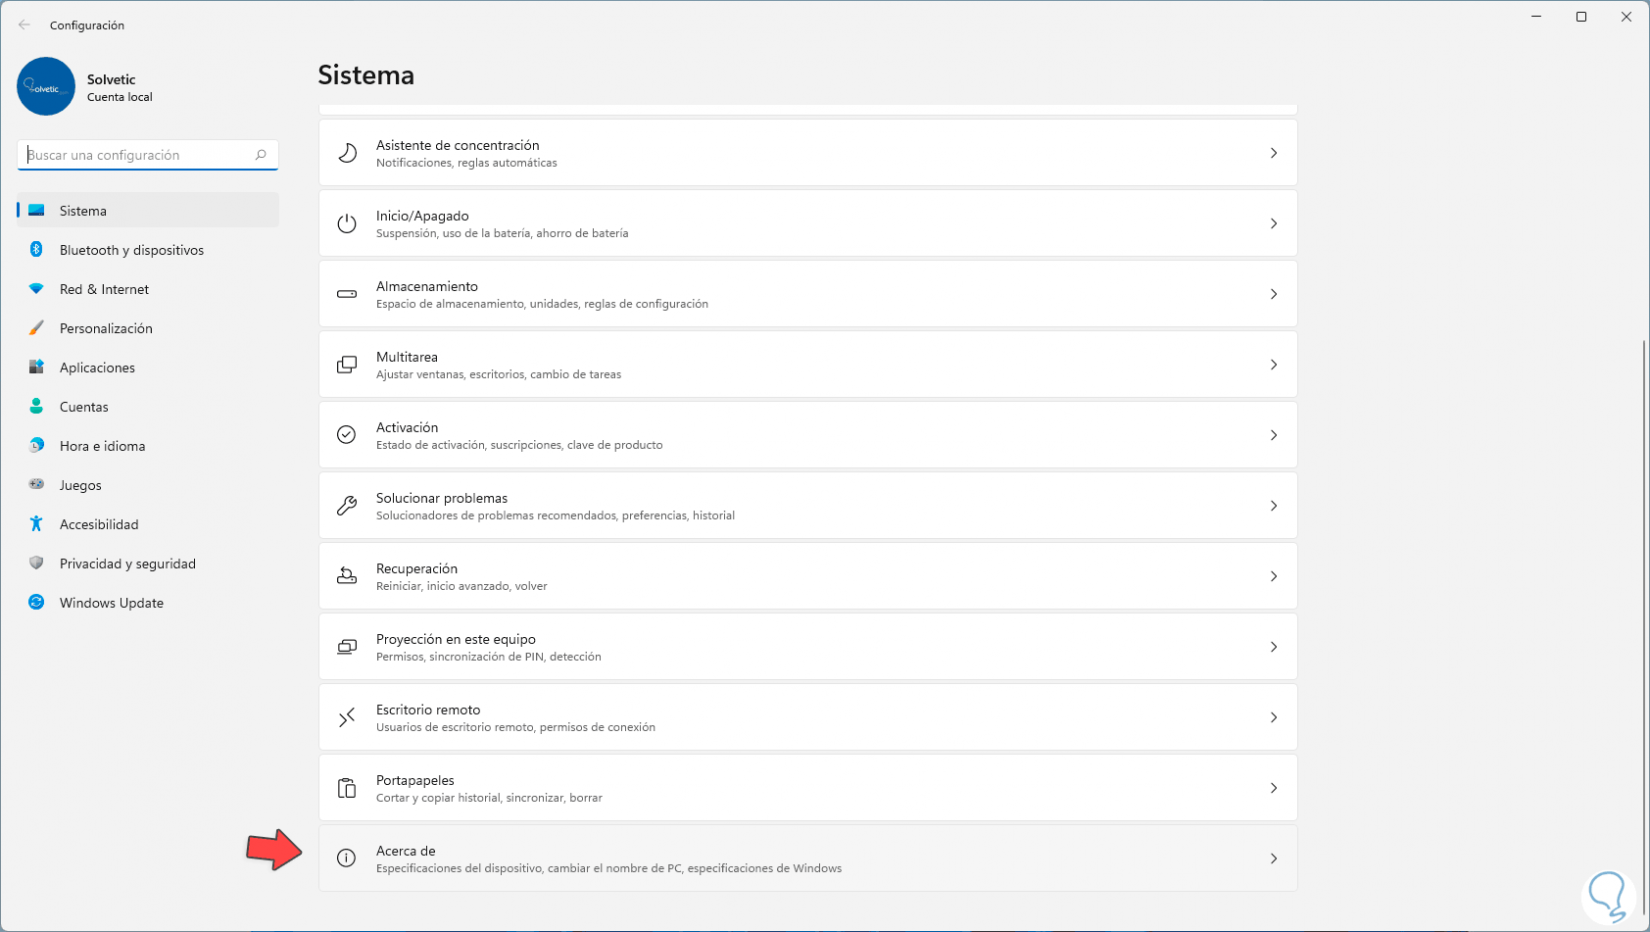This screenshot has width=1650, height=932.
Task: Click the Solucionar problemas wrench icon
Action: tap(347, 506)
